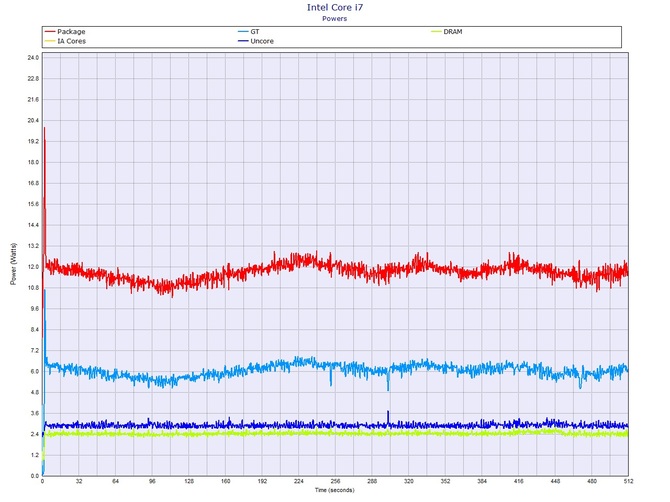
Task: Click the yellow IA Cores legend line
Action: [50, 41]
